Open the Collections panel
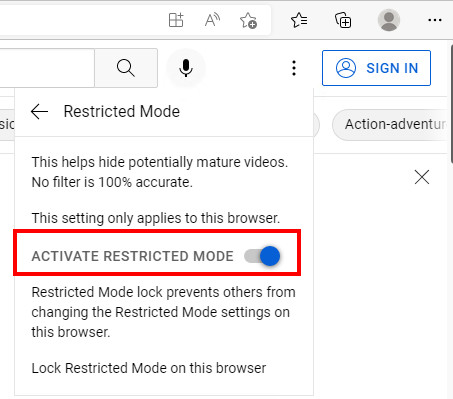This screenshot has height=399, width=453. (343, 20)
